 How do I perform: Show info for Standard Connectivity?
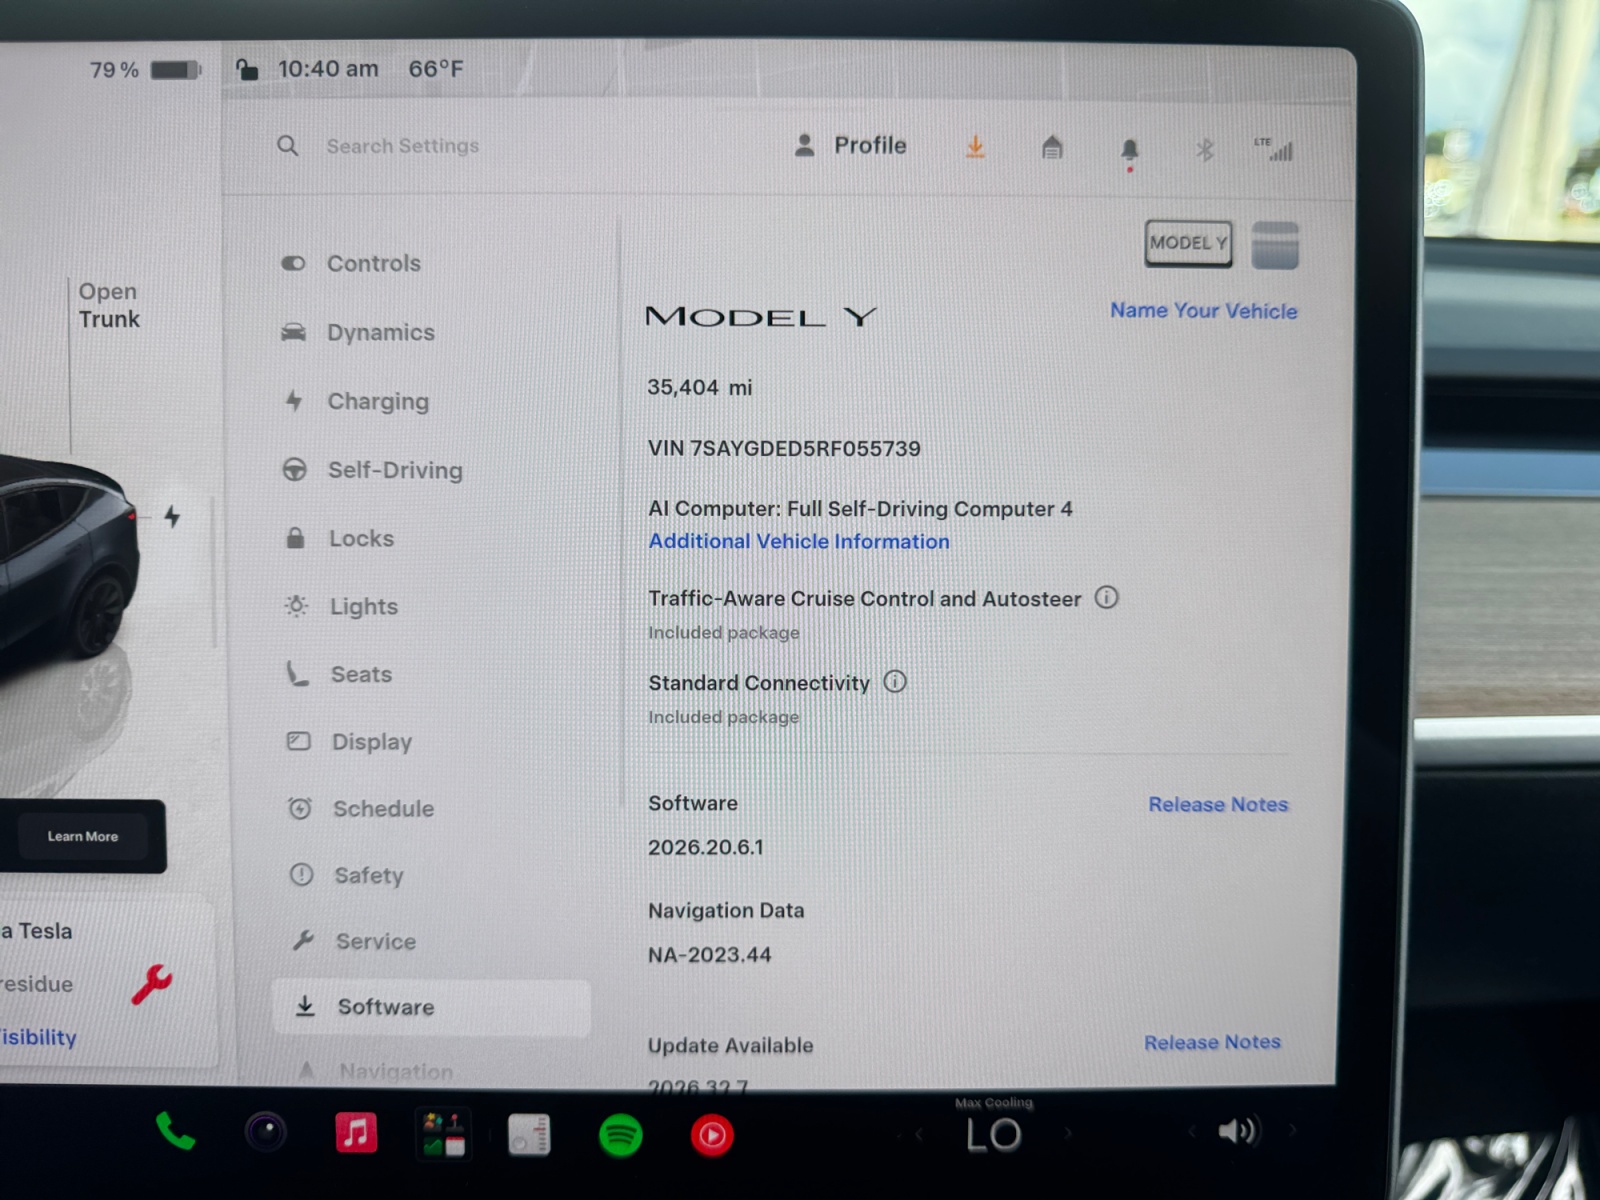click(x=895, y=682)
